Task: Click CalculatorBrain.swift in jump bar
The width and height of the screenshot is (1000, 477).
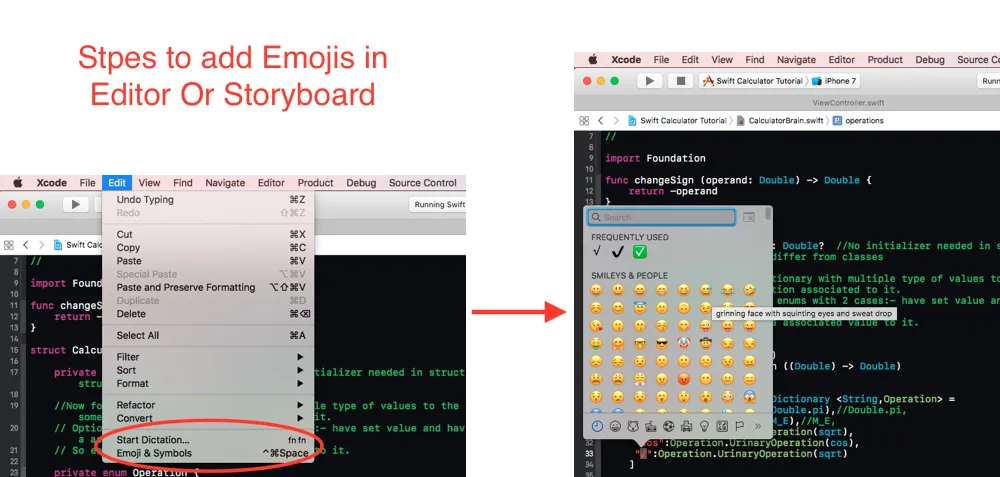Action: click(x=780, y=121)
